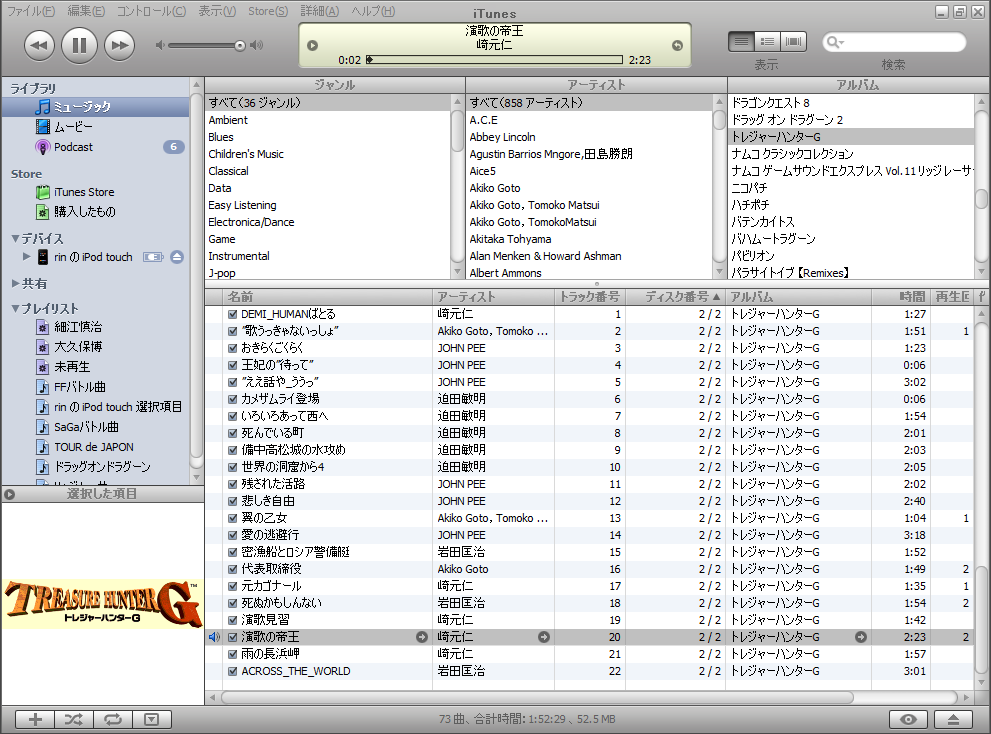Open the Podcast library
Image resolution: width=991 pixels, height=734 pixels.
pyautogui.click(x=95, y=147)
